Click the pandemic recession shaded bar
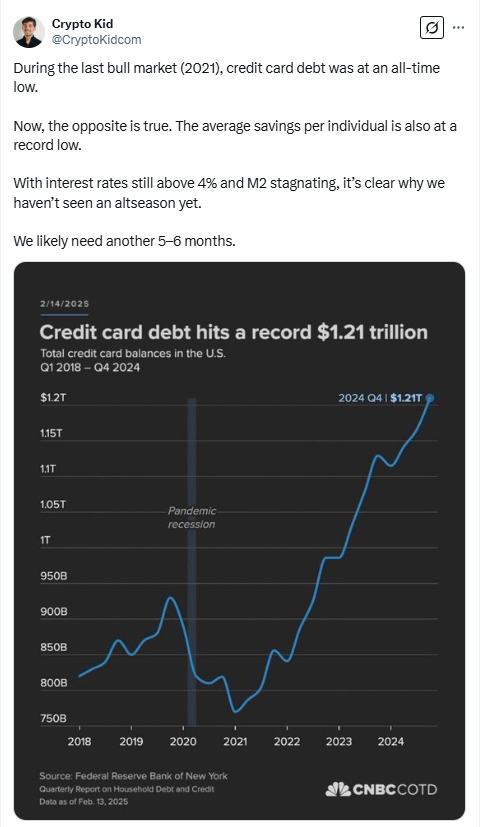Viewport: 484px width, 827px height. pyautogui.click(x=192, y=562)
